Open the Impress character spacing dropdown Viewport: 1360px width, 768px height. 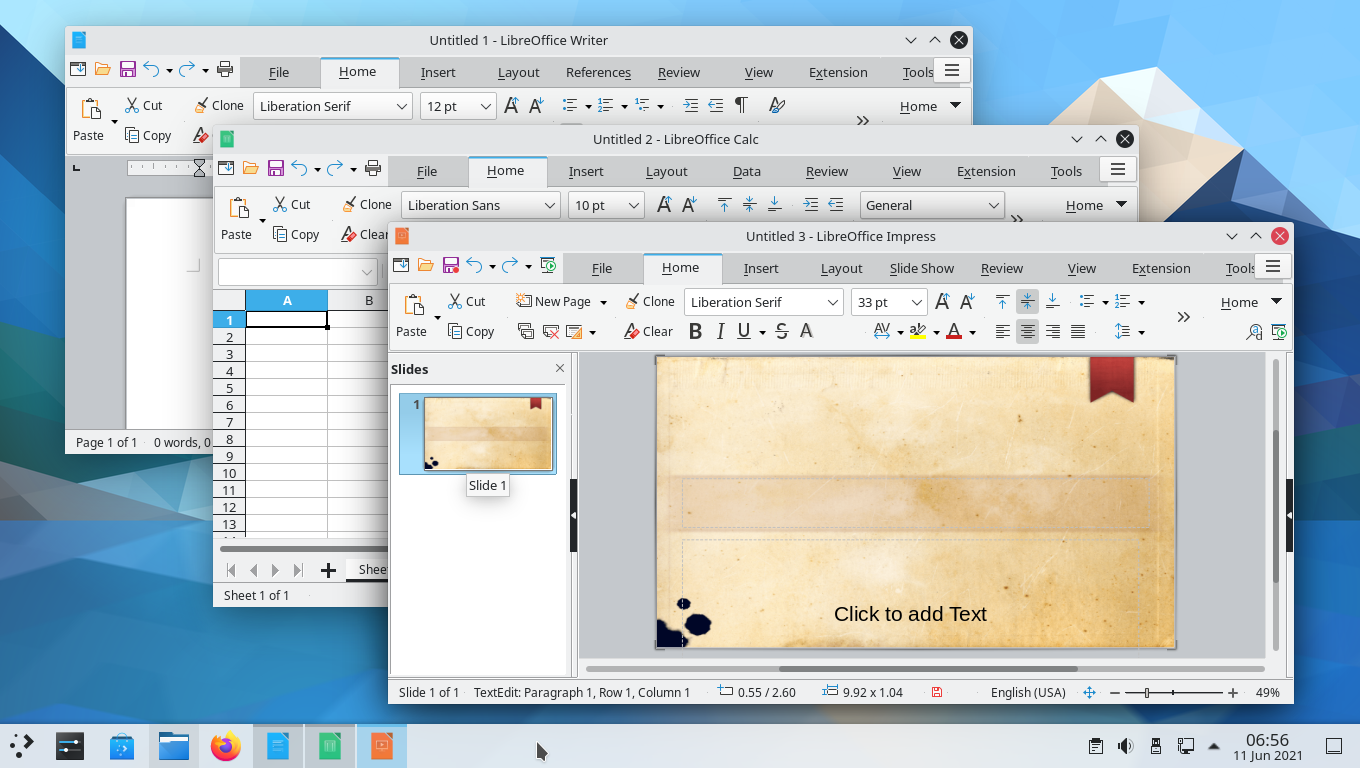click(900, 332)
